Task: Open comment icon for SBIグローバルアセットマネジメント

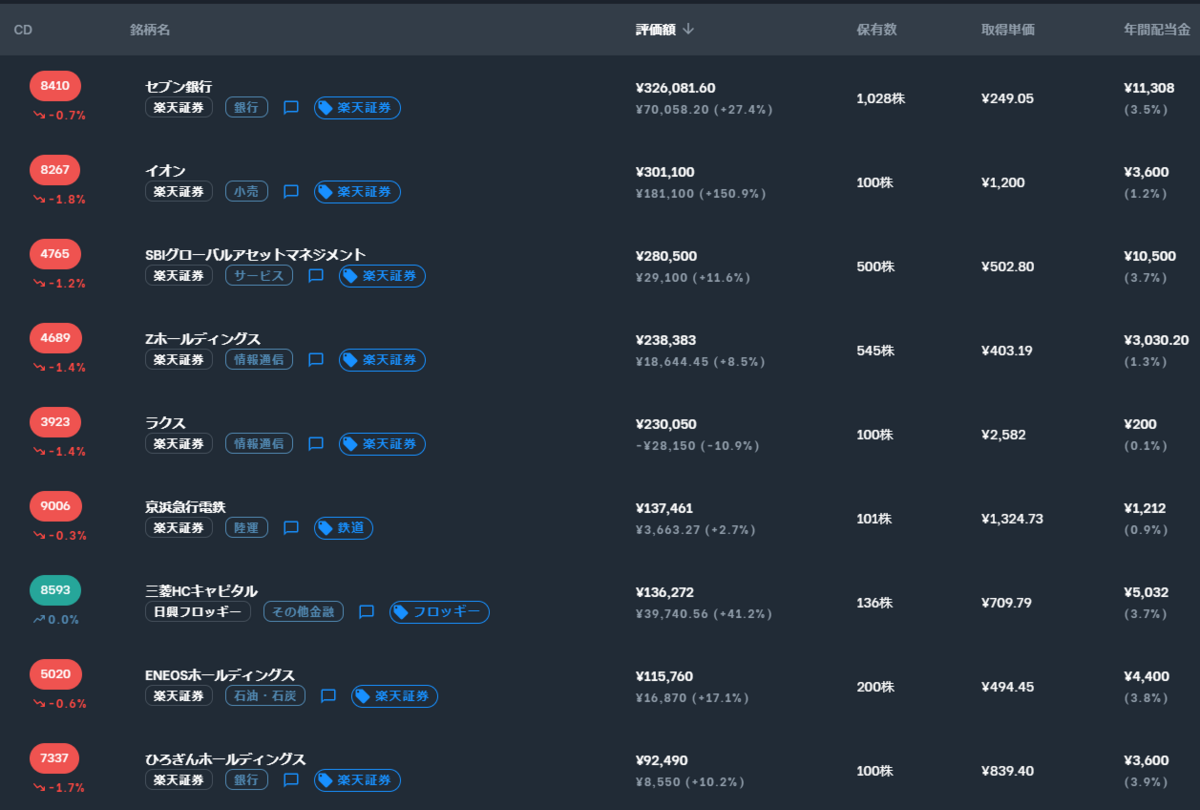Action: [316, 275]
